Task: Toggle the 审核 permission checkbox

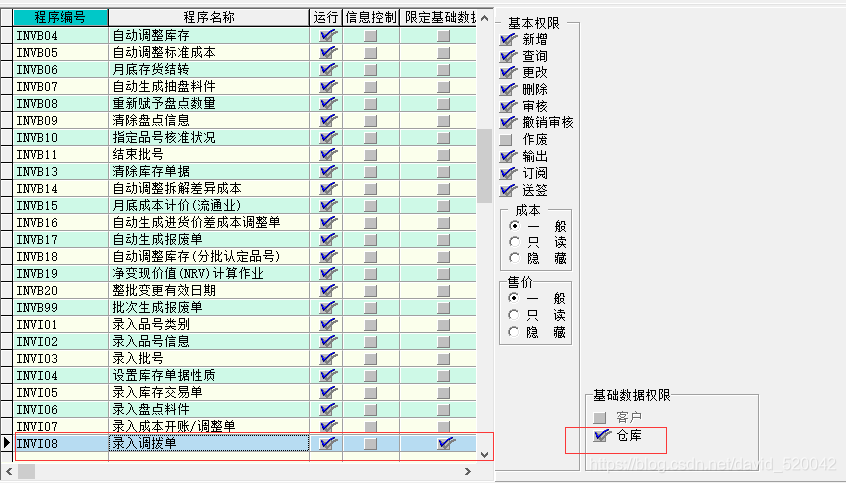Action: tap(507, 106)
